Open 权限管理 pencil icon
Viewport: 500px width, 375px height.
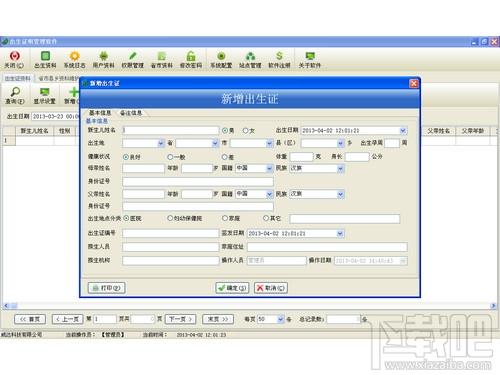(133, 60)
